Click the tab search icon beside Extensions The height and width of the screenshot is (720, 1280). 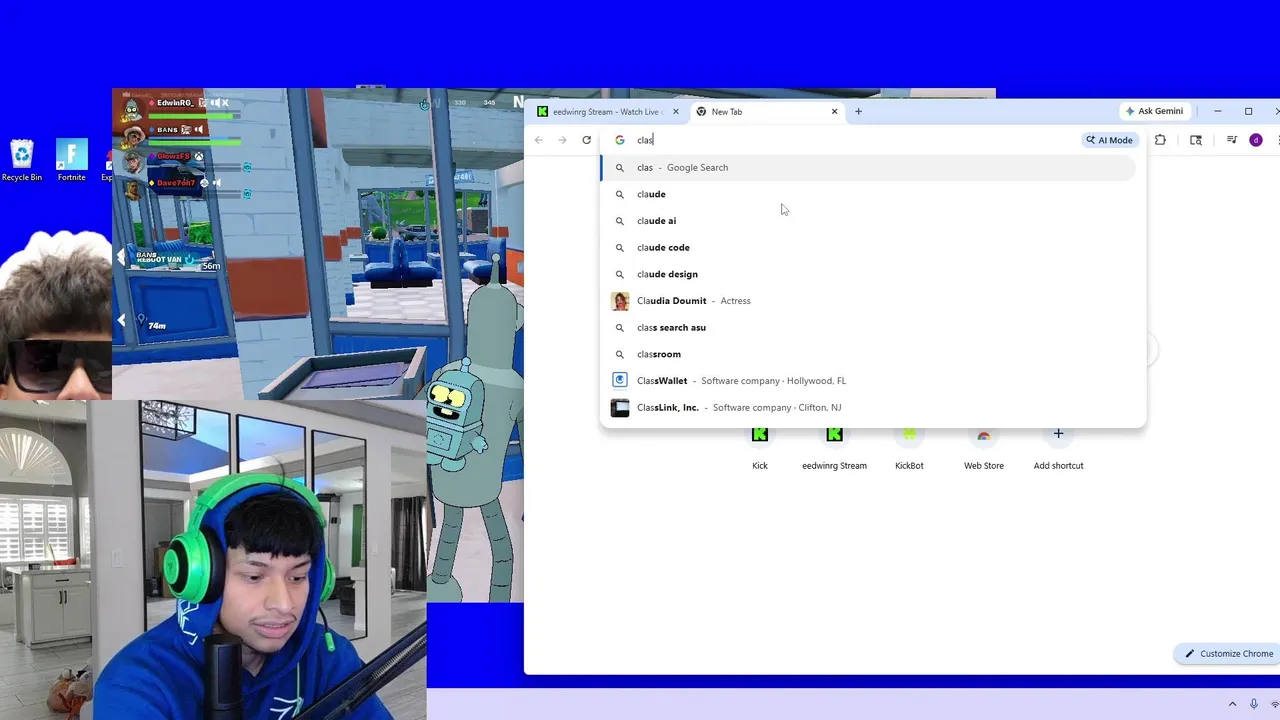(1196, 140)
